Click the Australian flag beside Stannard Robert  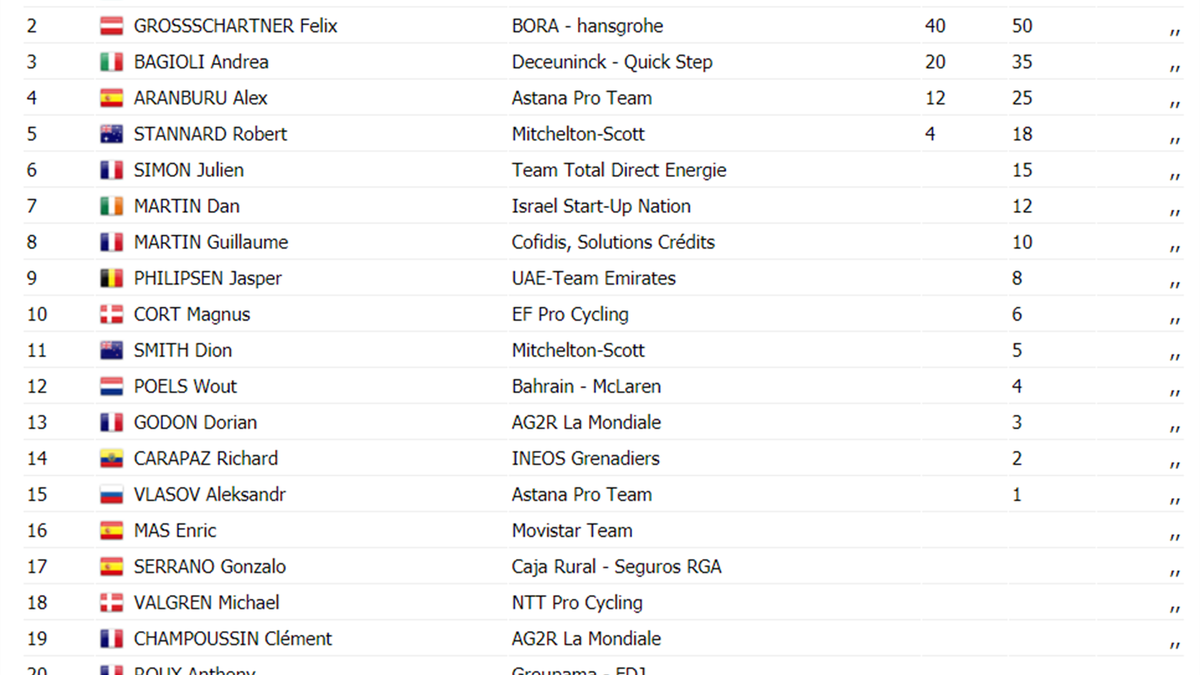pyautogui.click(x=111, y=135)
